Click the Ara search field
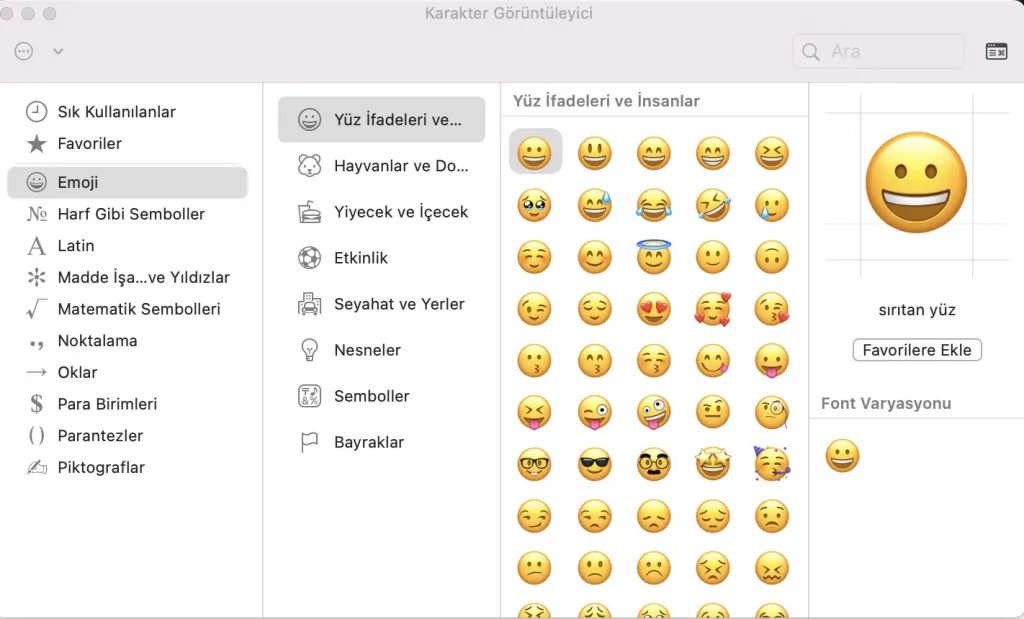The image size is (1024, 619). click(878, 51)
